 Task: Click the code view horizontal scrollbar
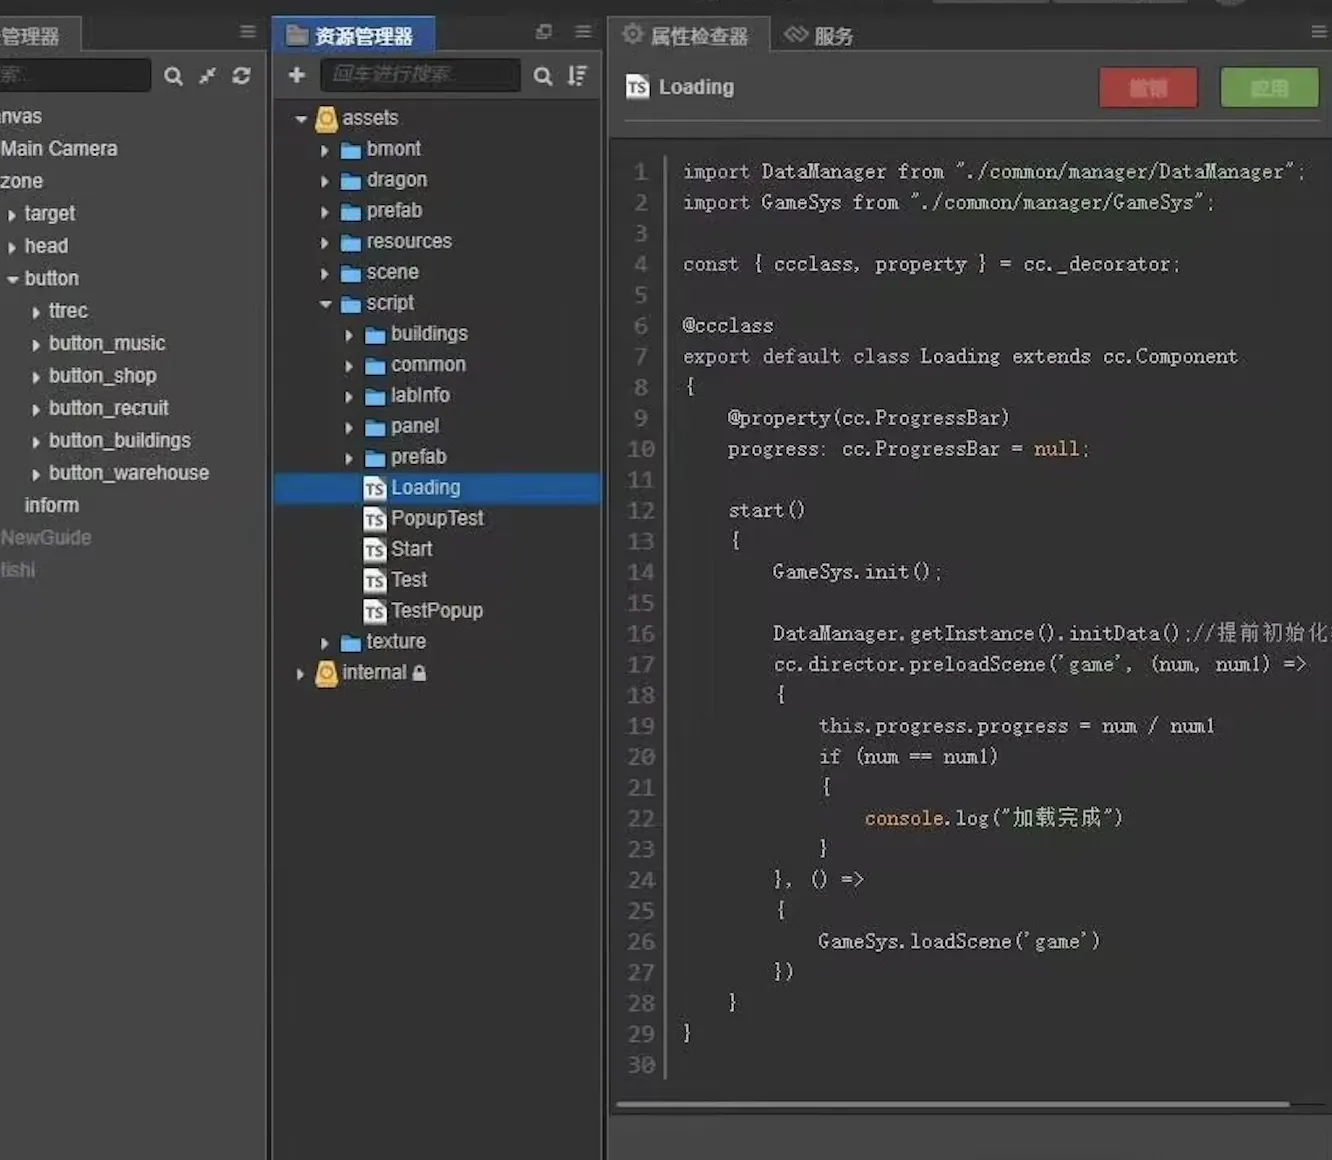(952, 1104)
